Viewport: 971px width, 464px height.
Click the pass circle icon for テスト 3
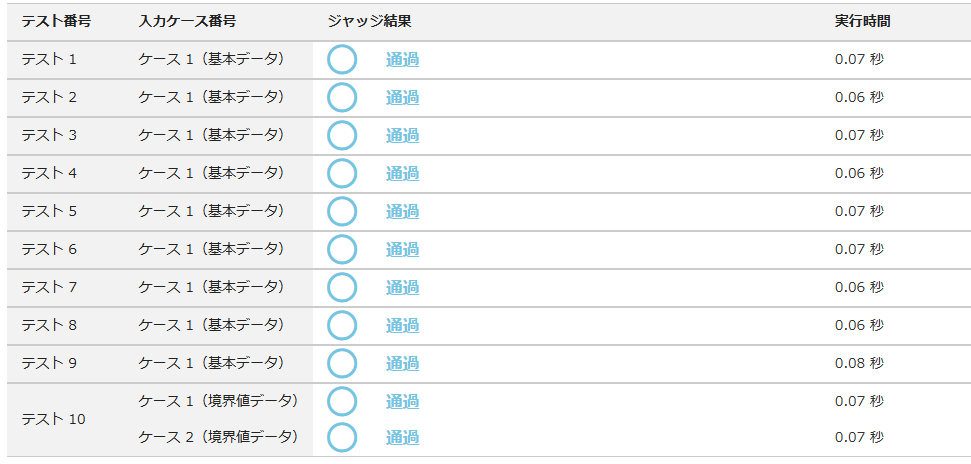[x=342, y=136]
